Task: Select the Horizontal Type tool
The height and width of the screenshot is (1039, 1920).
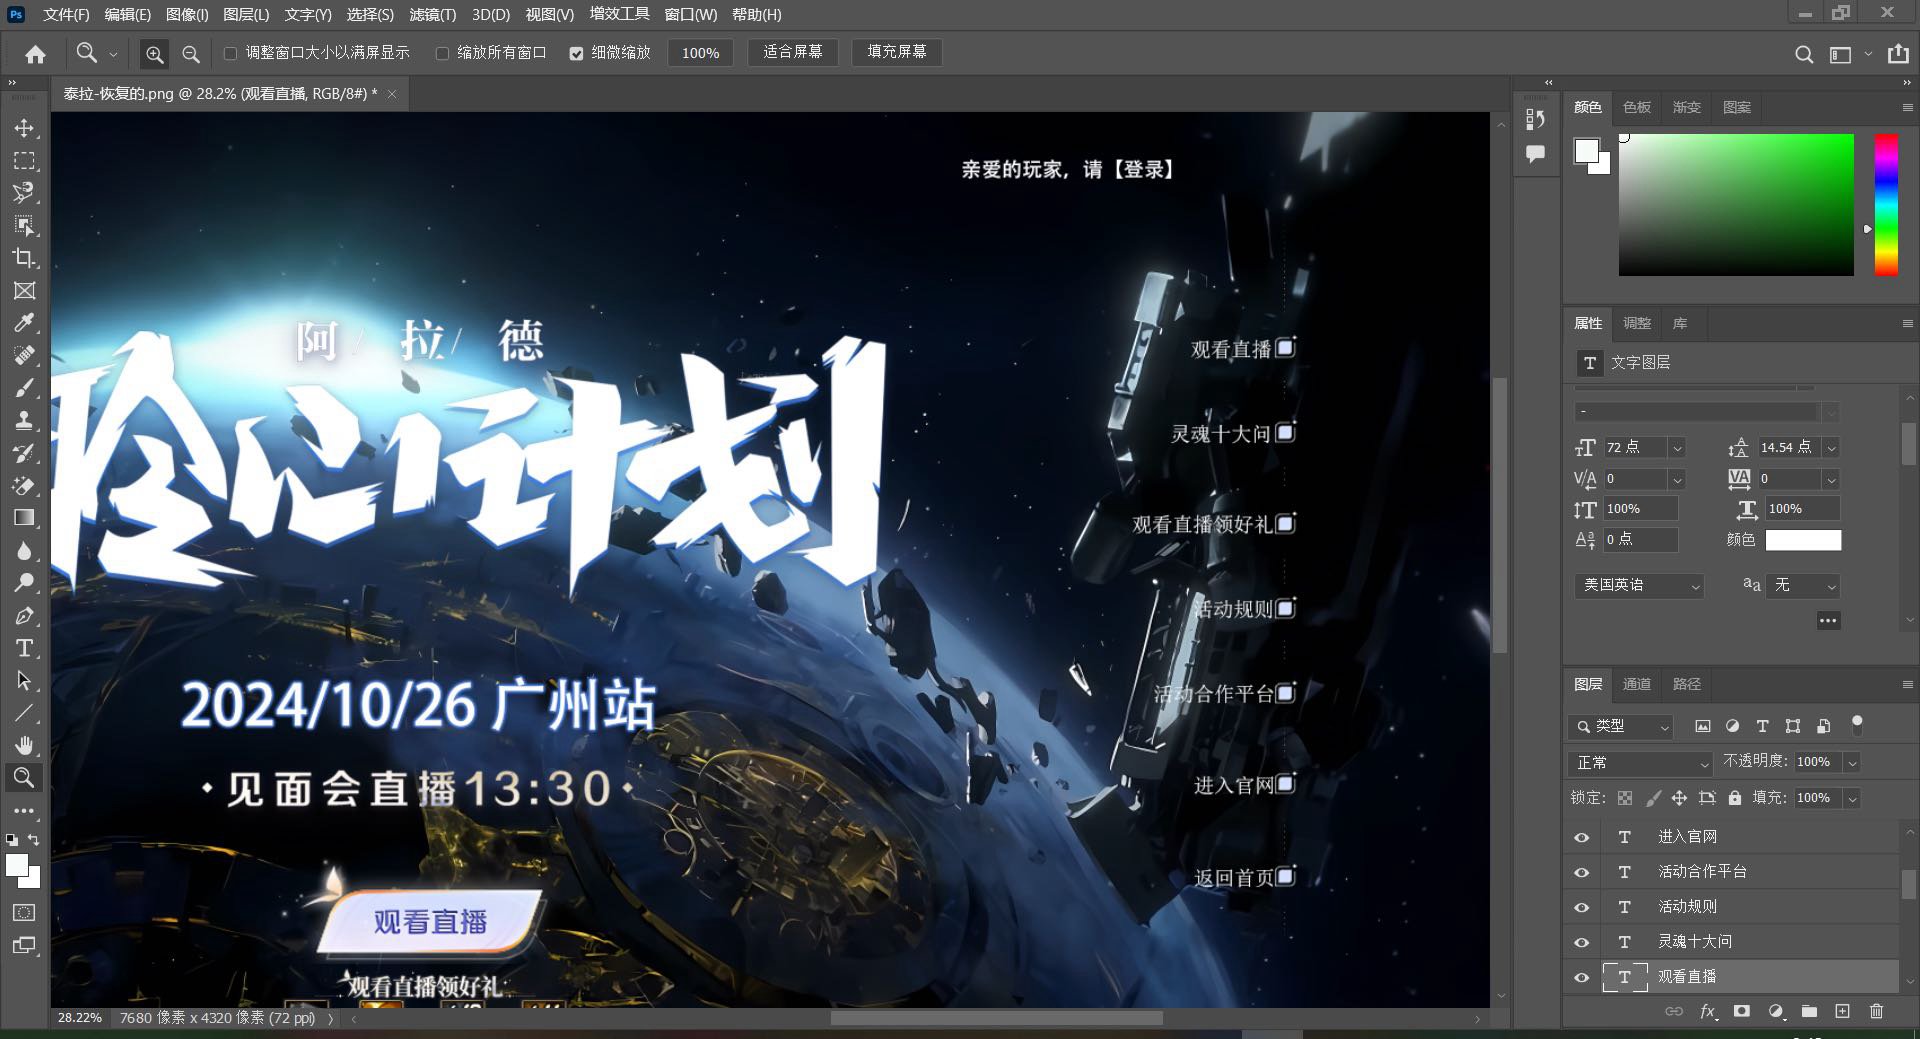Action: (x=24, y=648)
